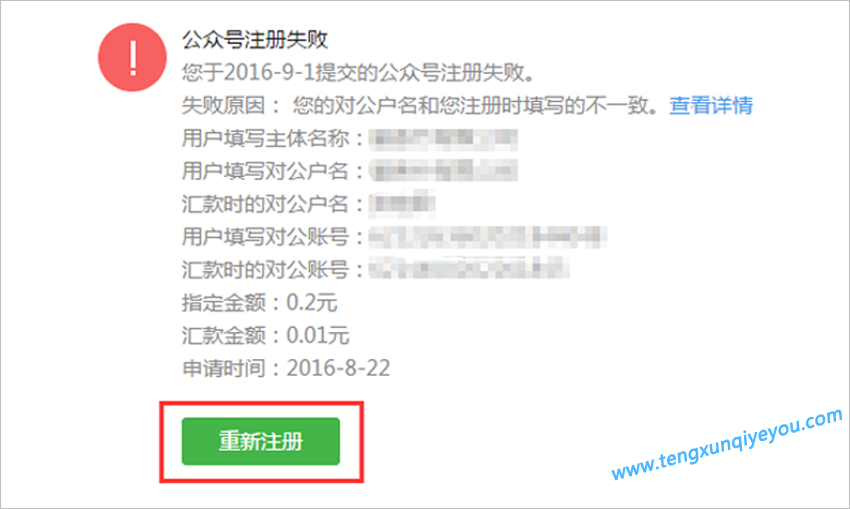Click the www.tengxunqiyeyou.com watermark
Screen dimensions: 850x509
point(727,444)
